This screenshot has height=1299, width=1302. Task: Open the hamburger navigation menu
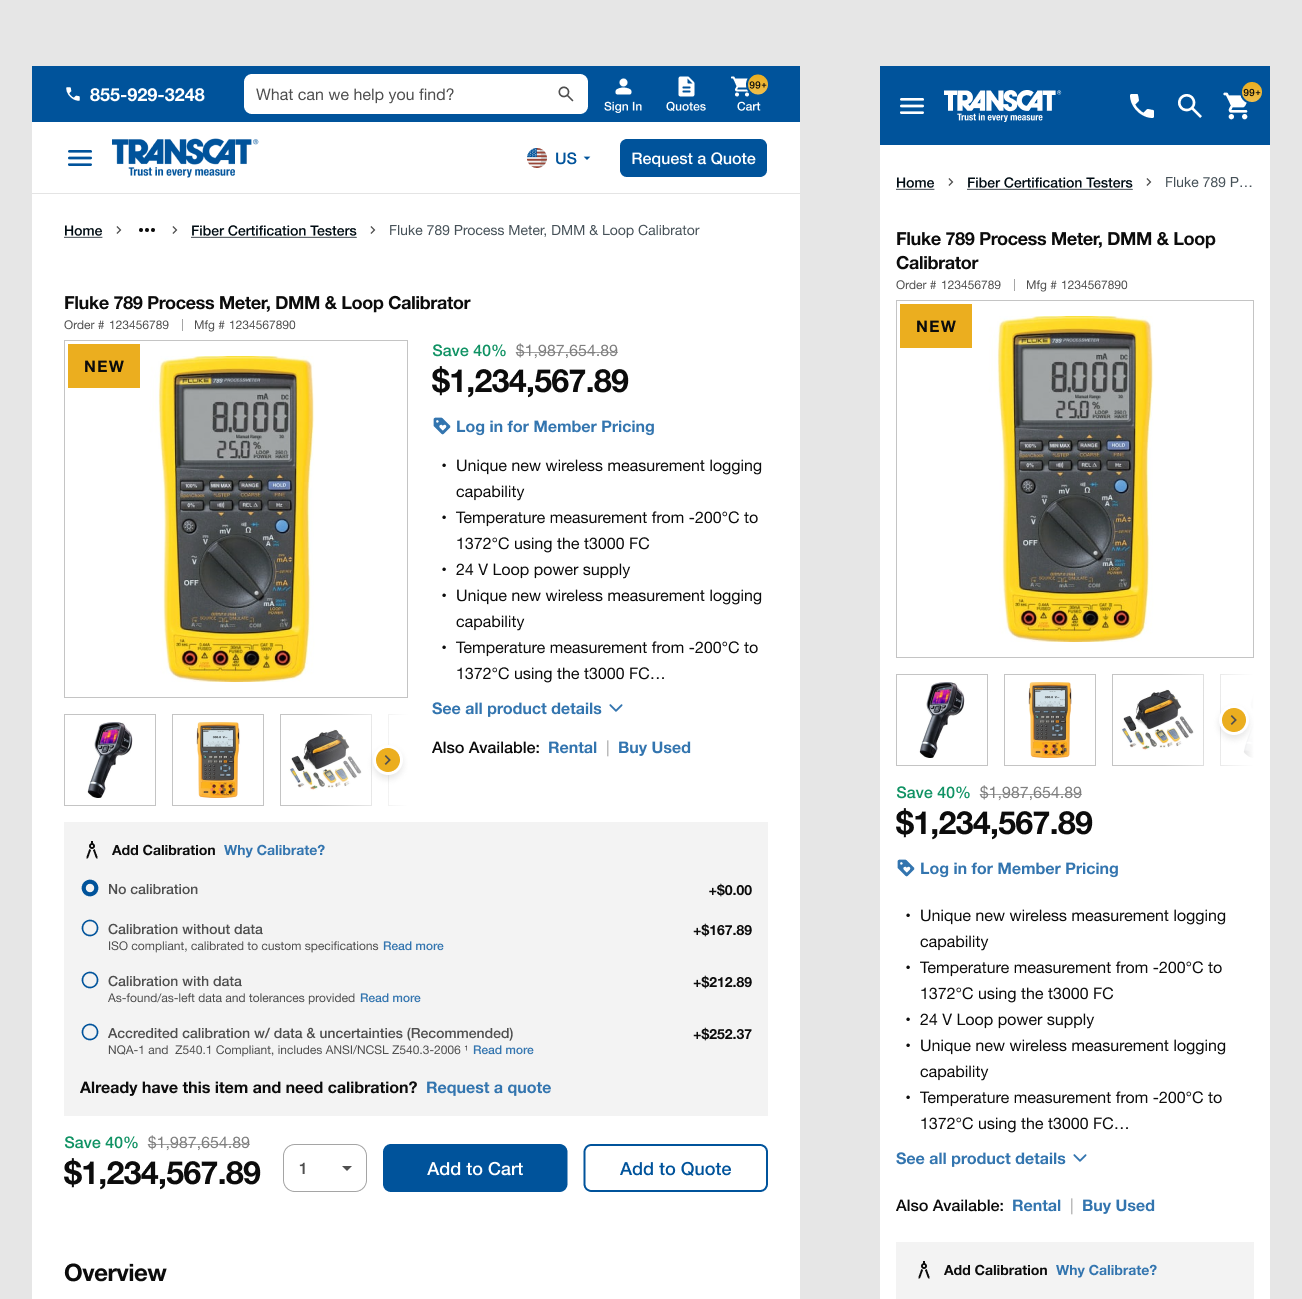(79, 157)
